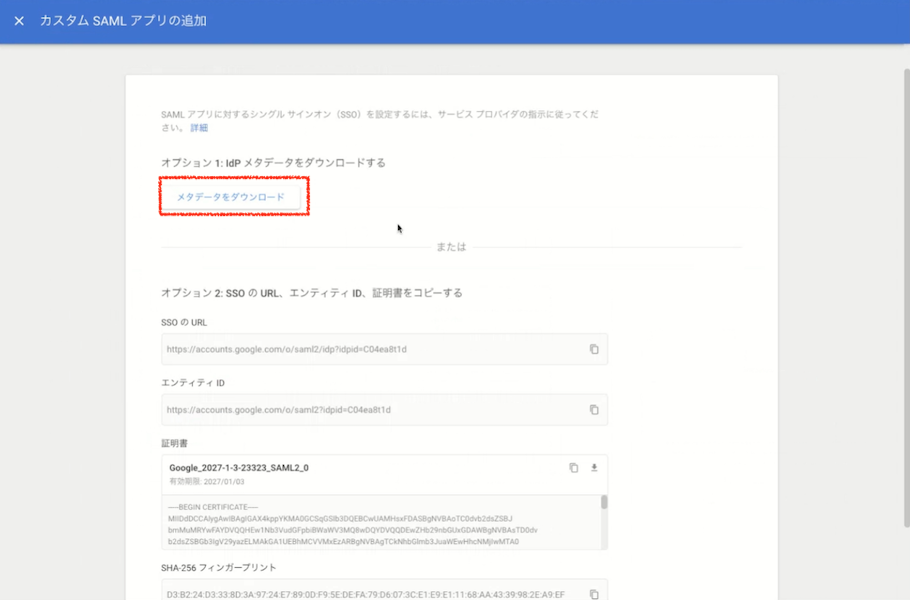Copy the SSO URL with its copy icon

tap(595, 349)
